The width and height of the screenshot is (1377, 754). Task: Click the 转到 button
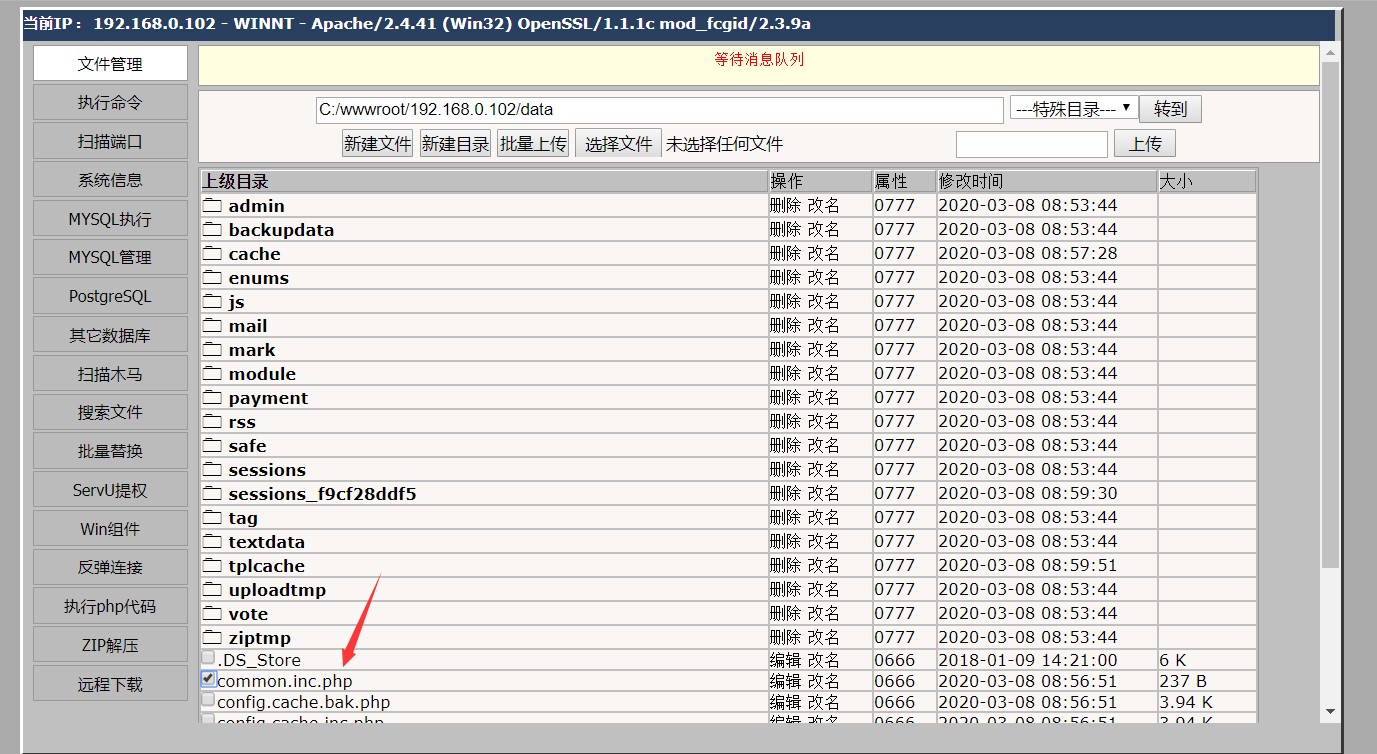[x=1170, y=108]
